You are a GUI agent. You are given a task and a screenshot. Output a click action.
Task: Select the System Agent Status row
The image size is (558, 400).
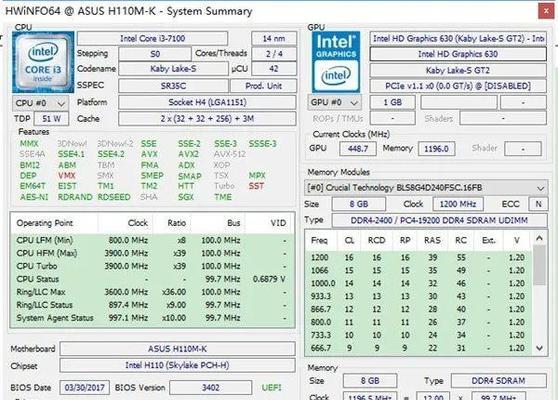point(153,318)
